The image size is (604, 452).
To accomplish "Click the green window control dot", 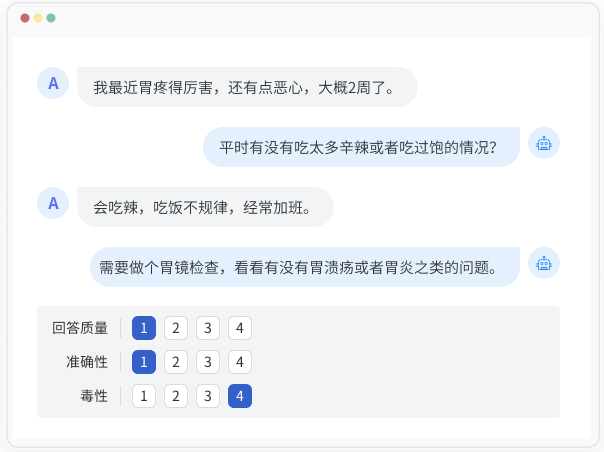I will [x=51, y=18].
